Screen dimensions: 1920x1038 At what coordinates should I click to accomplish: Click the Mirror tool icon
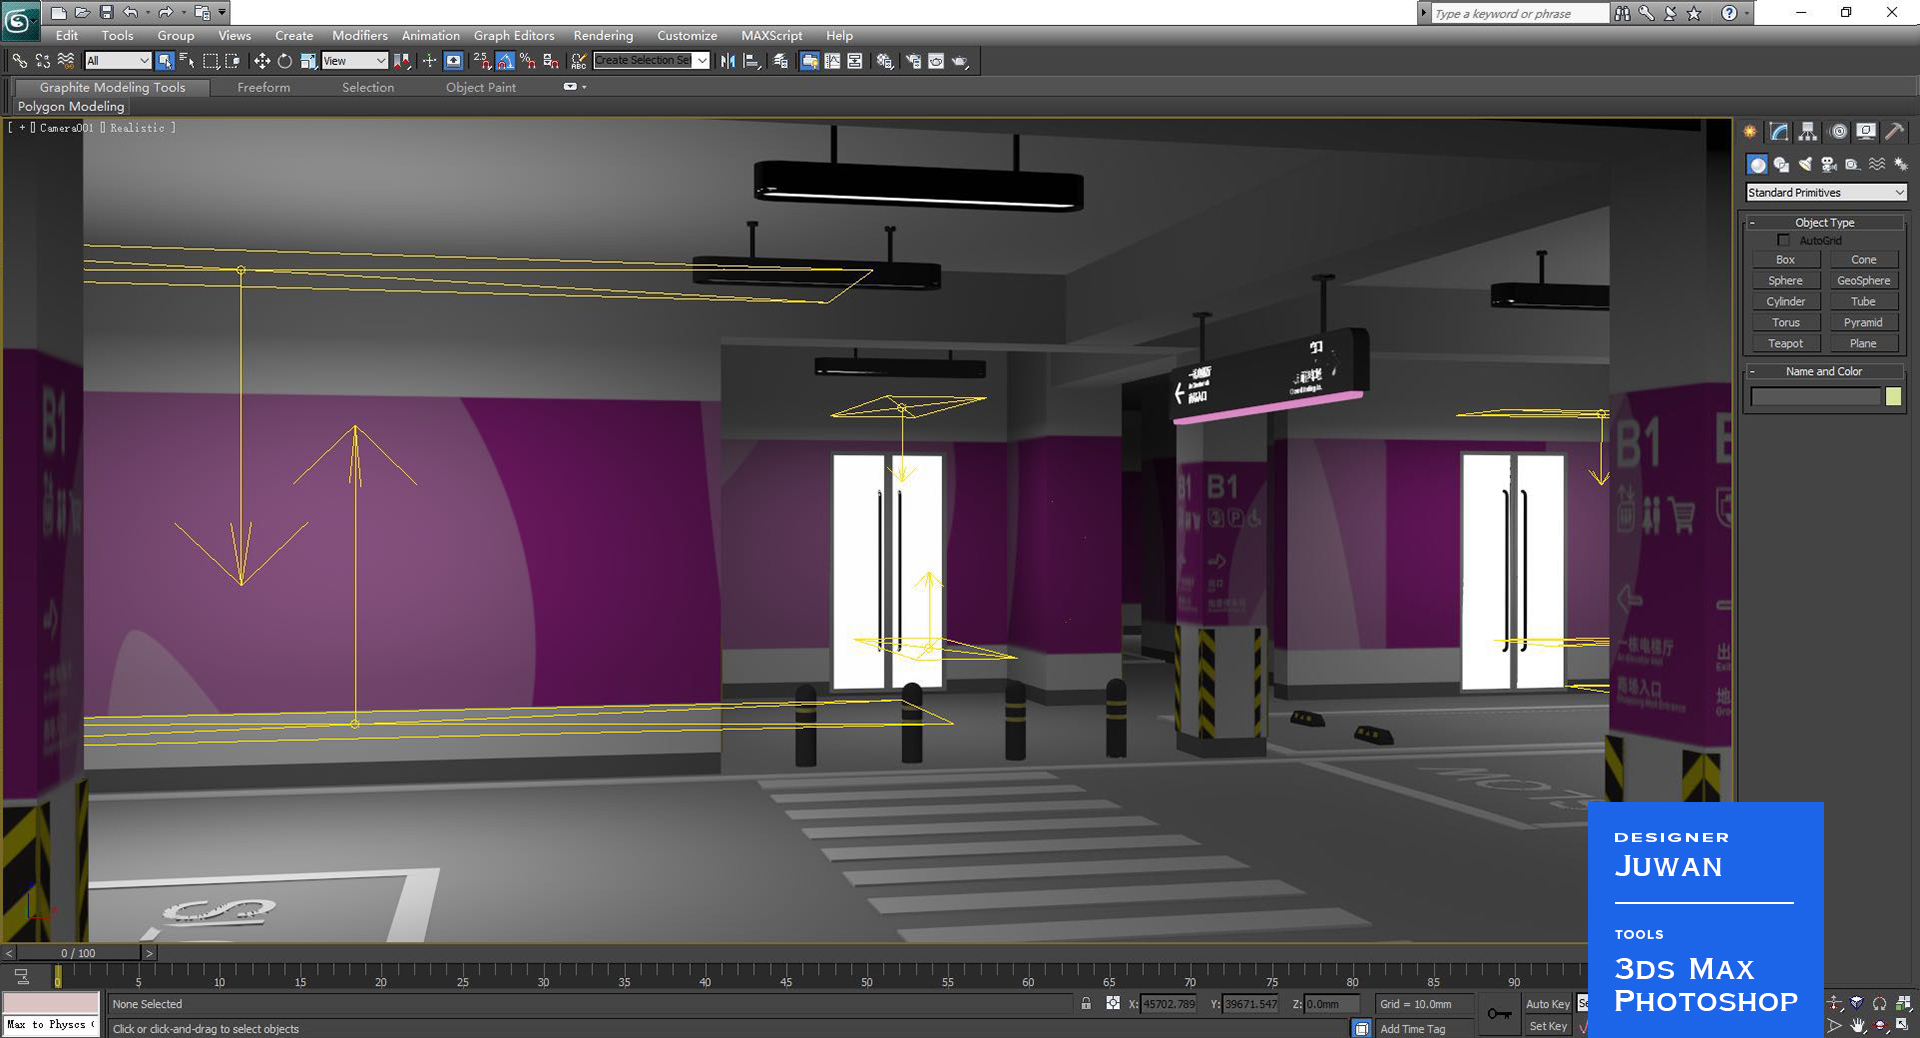pos(727,61)
